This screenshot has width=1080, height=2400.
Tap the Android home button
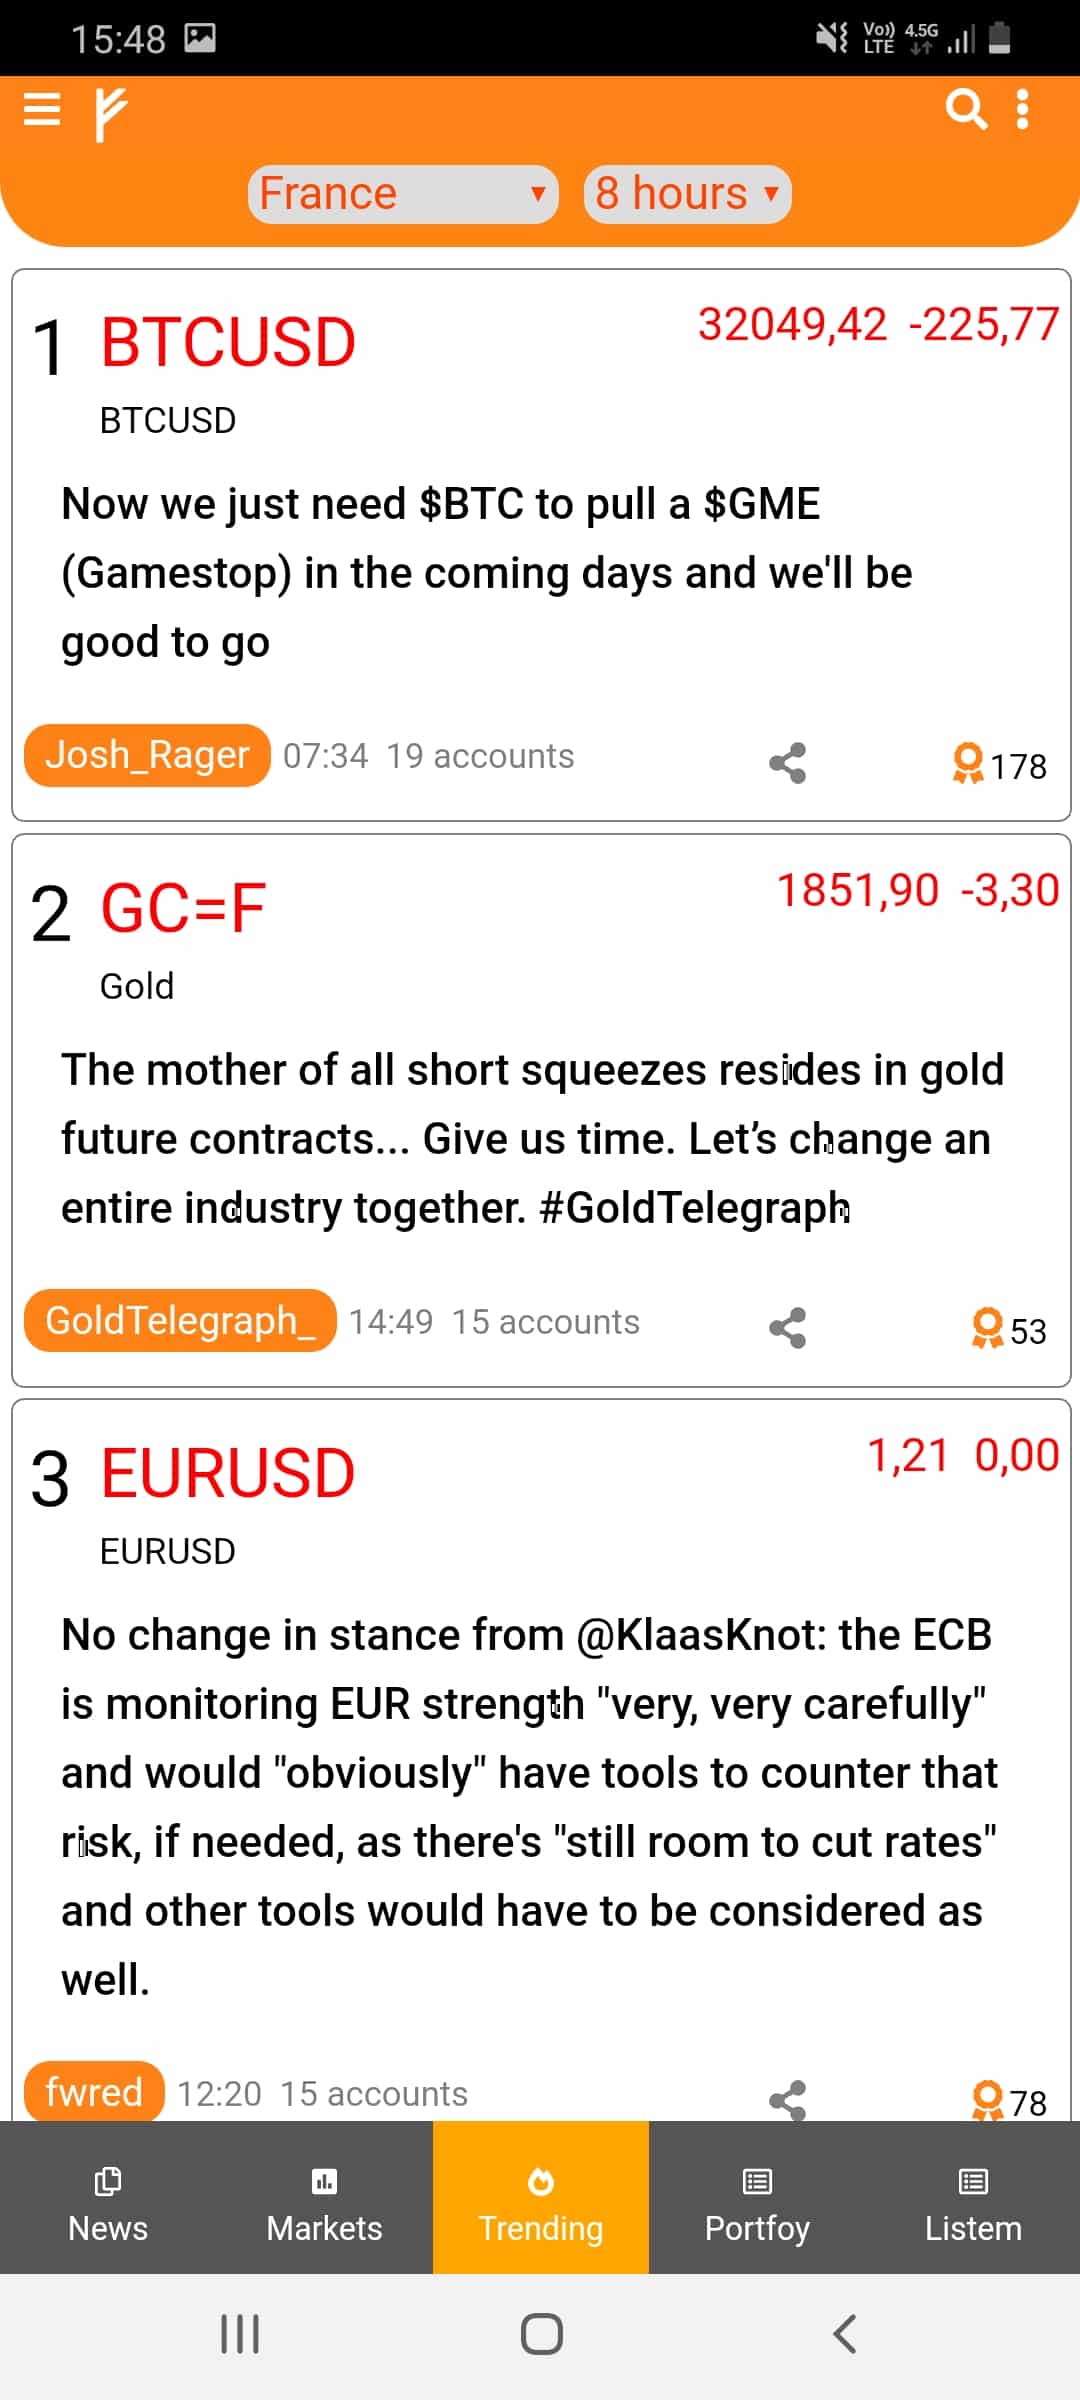coord(541,2334)
